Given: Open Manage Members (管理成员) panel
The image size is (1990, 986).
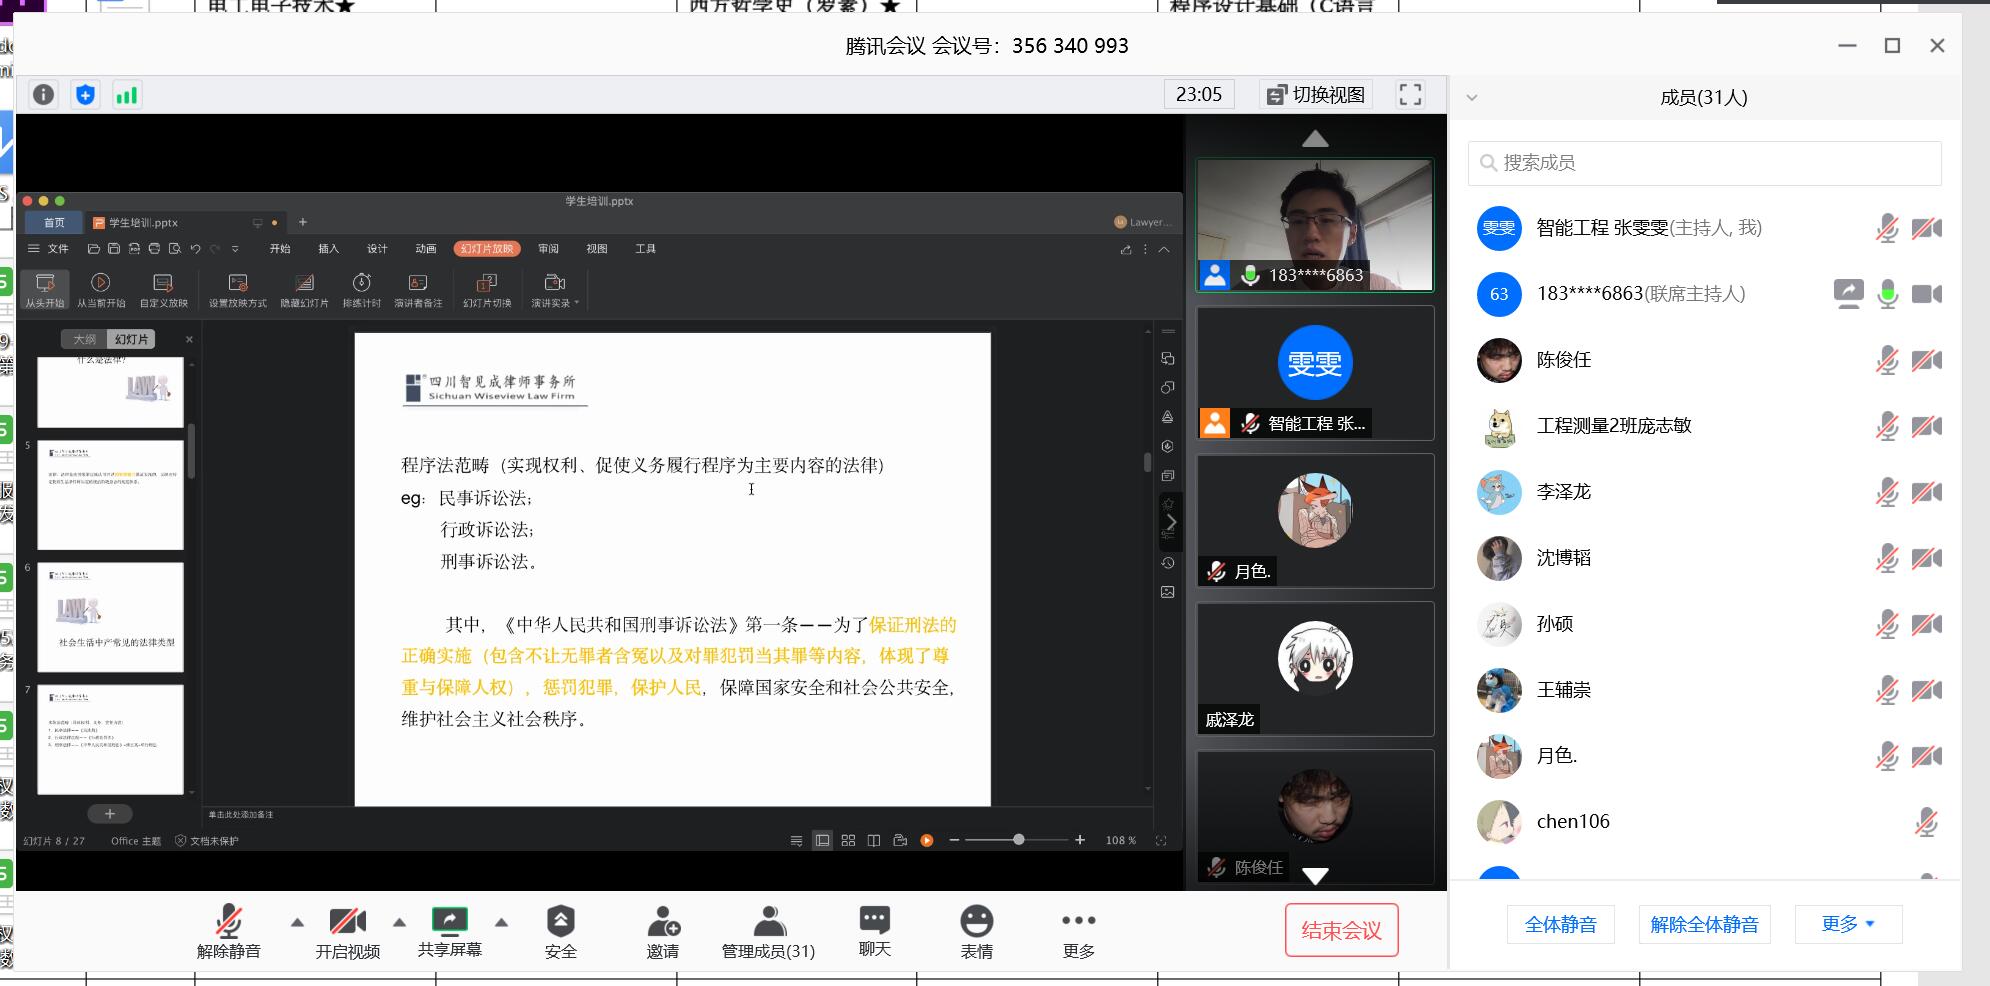Looking at the screenshot, I should tap(768, 932).
